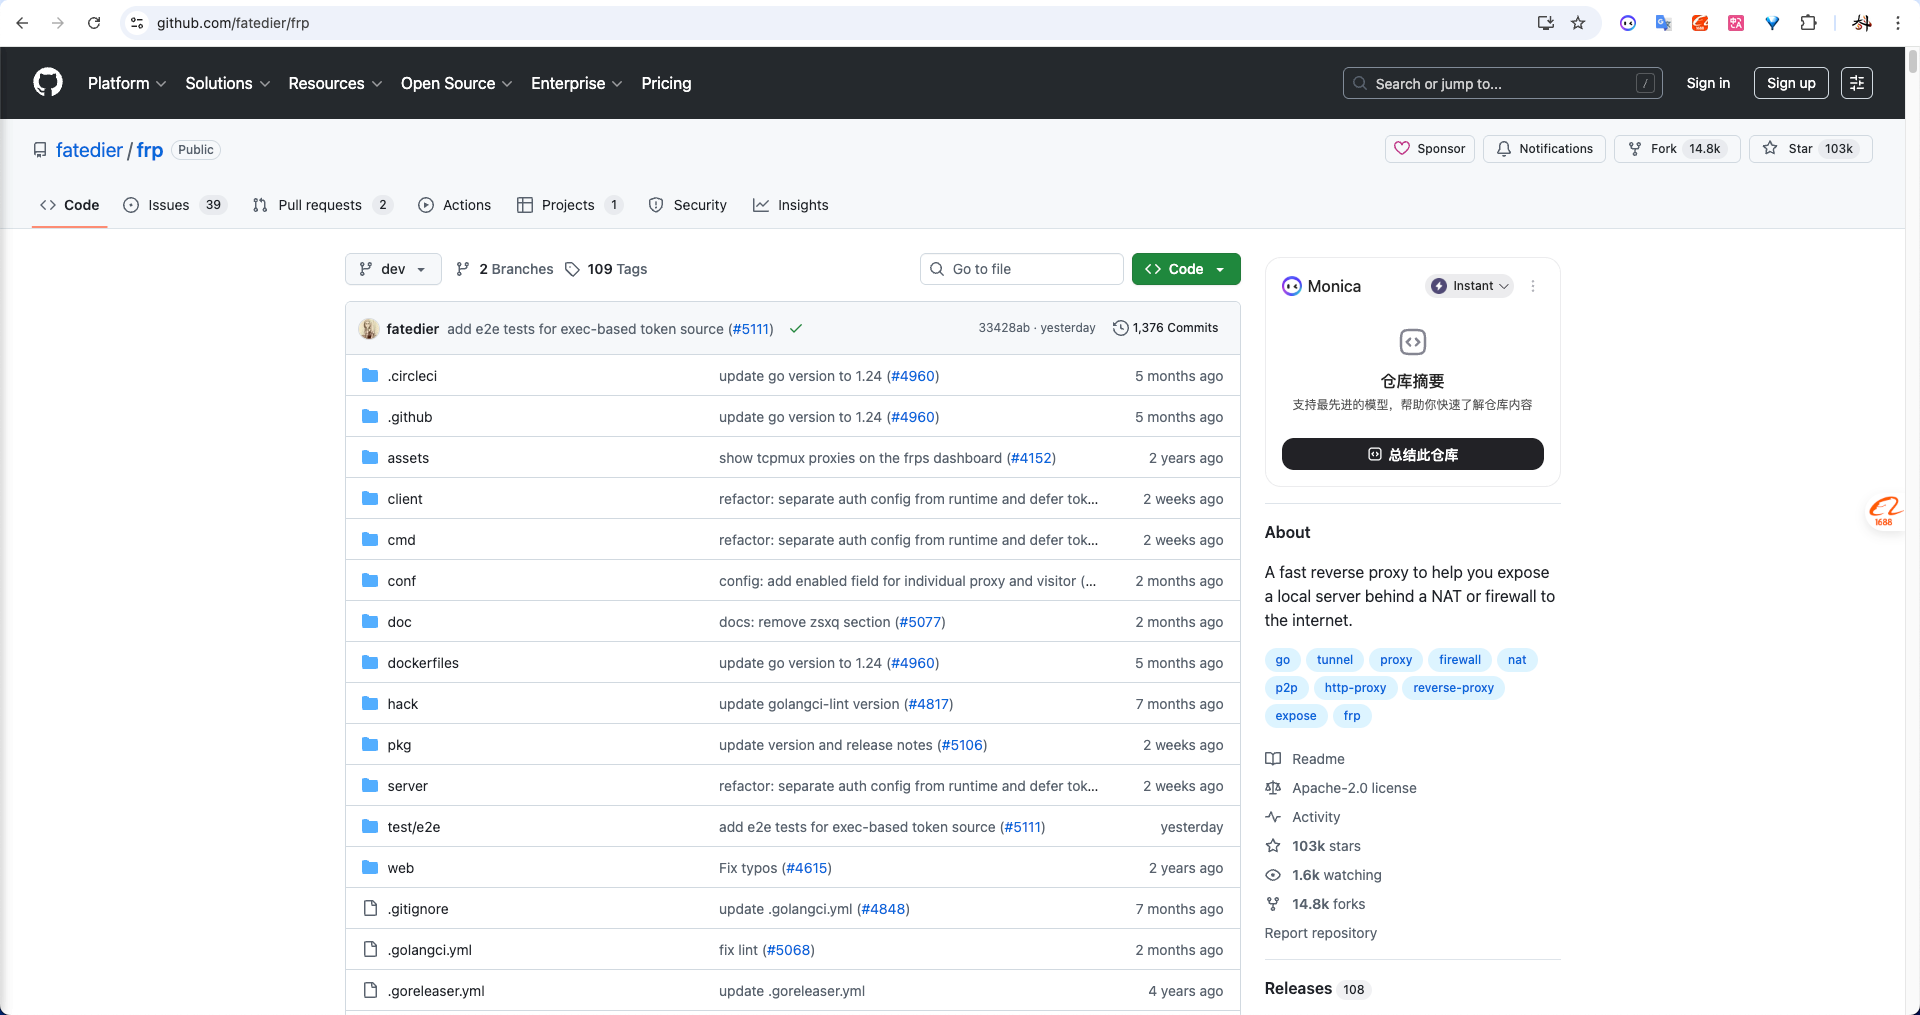
Task: Open Chrome three-dot menu
Action: (x=1897, y=23)
